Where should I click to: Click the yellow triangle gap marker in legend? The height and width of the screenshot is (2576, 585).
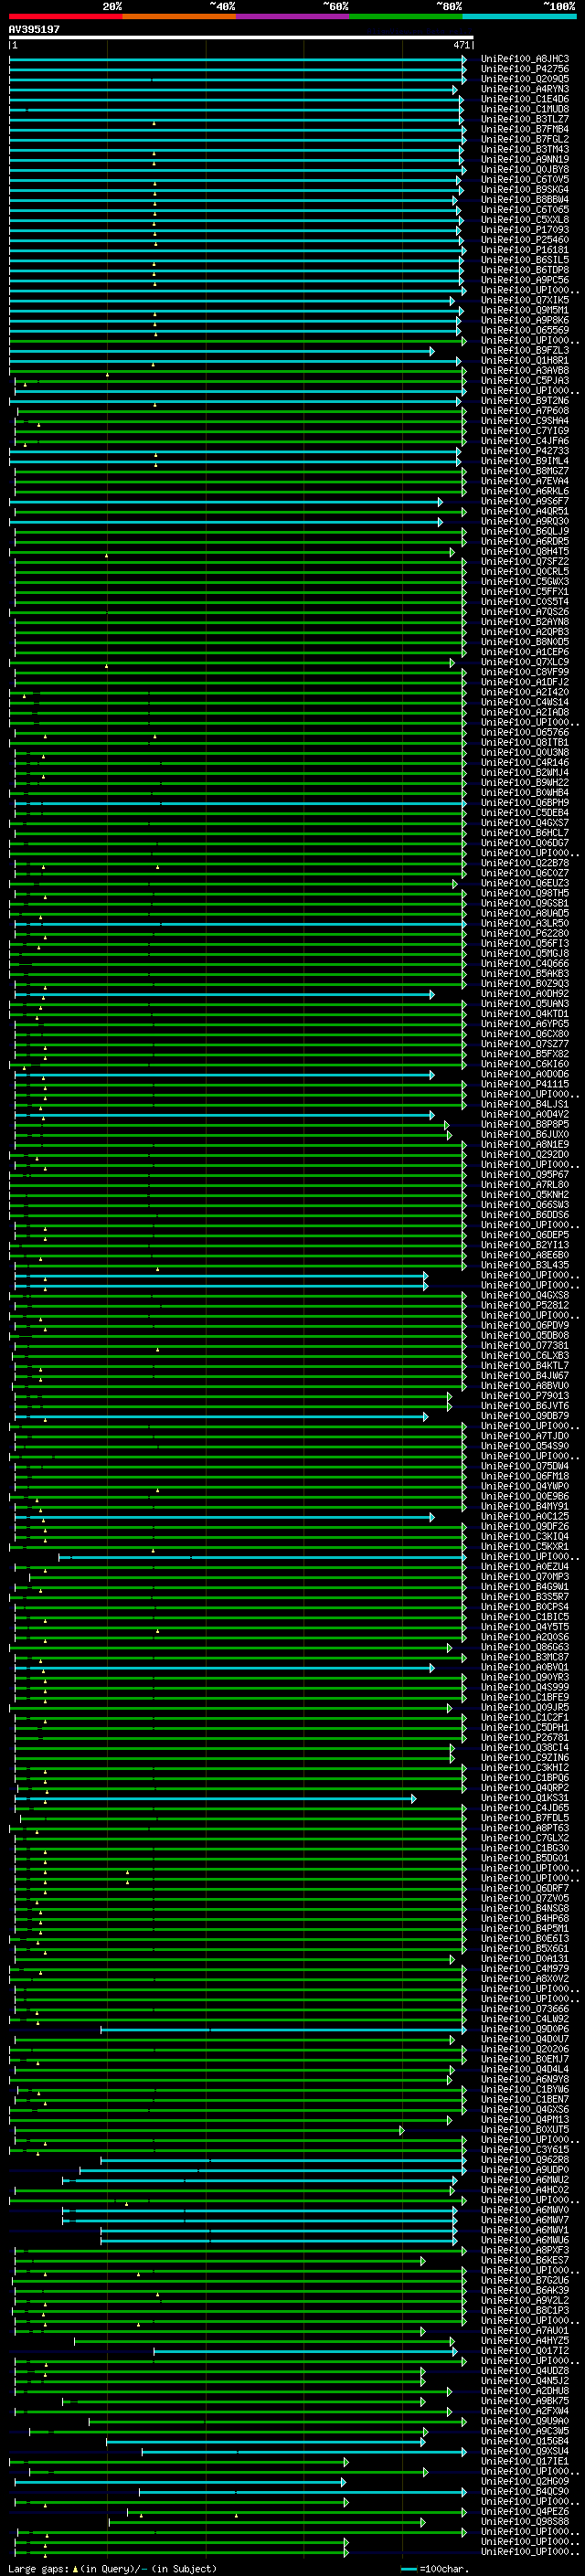75,2568
